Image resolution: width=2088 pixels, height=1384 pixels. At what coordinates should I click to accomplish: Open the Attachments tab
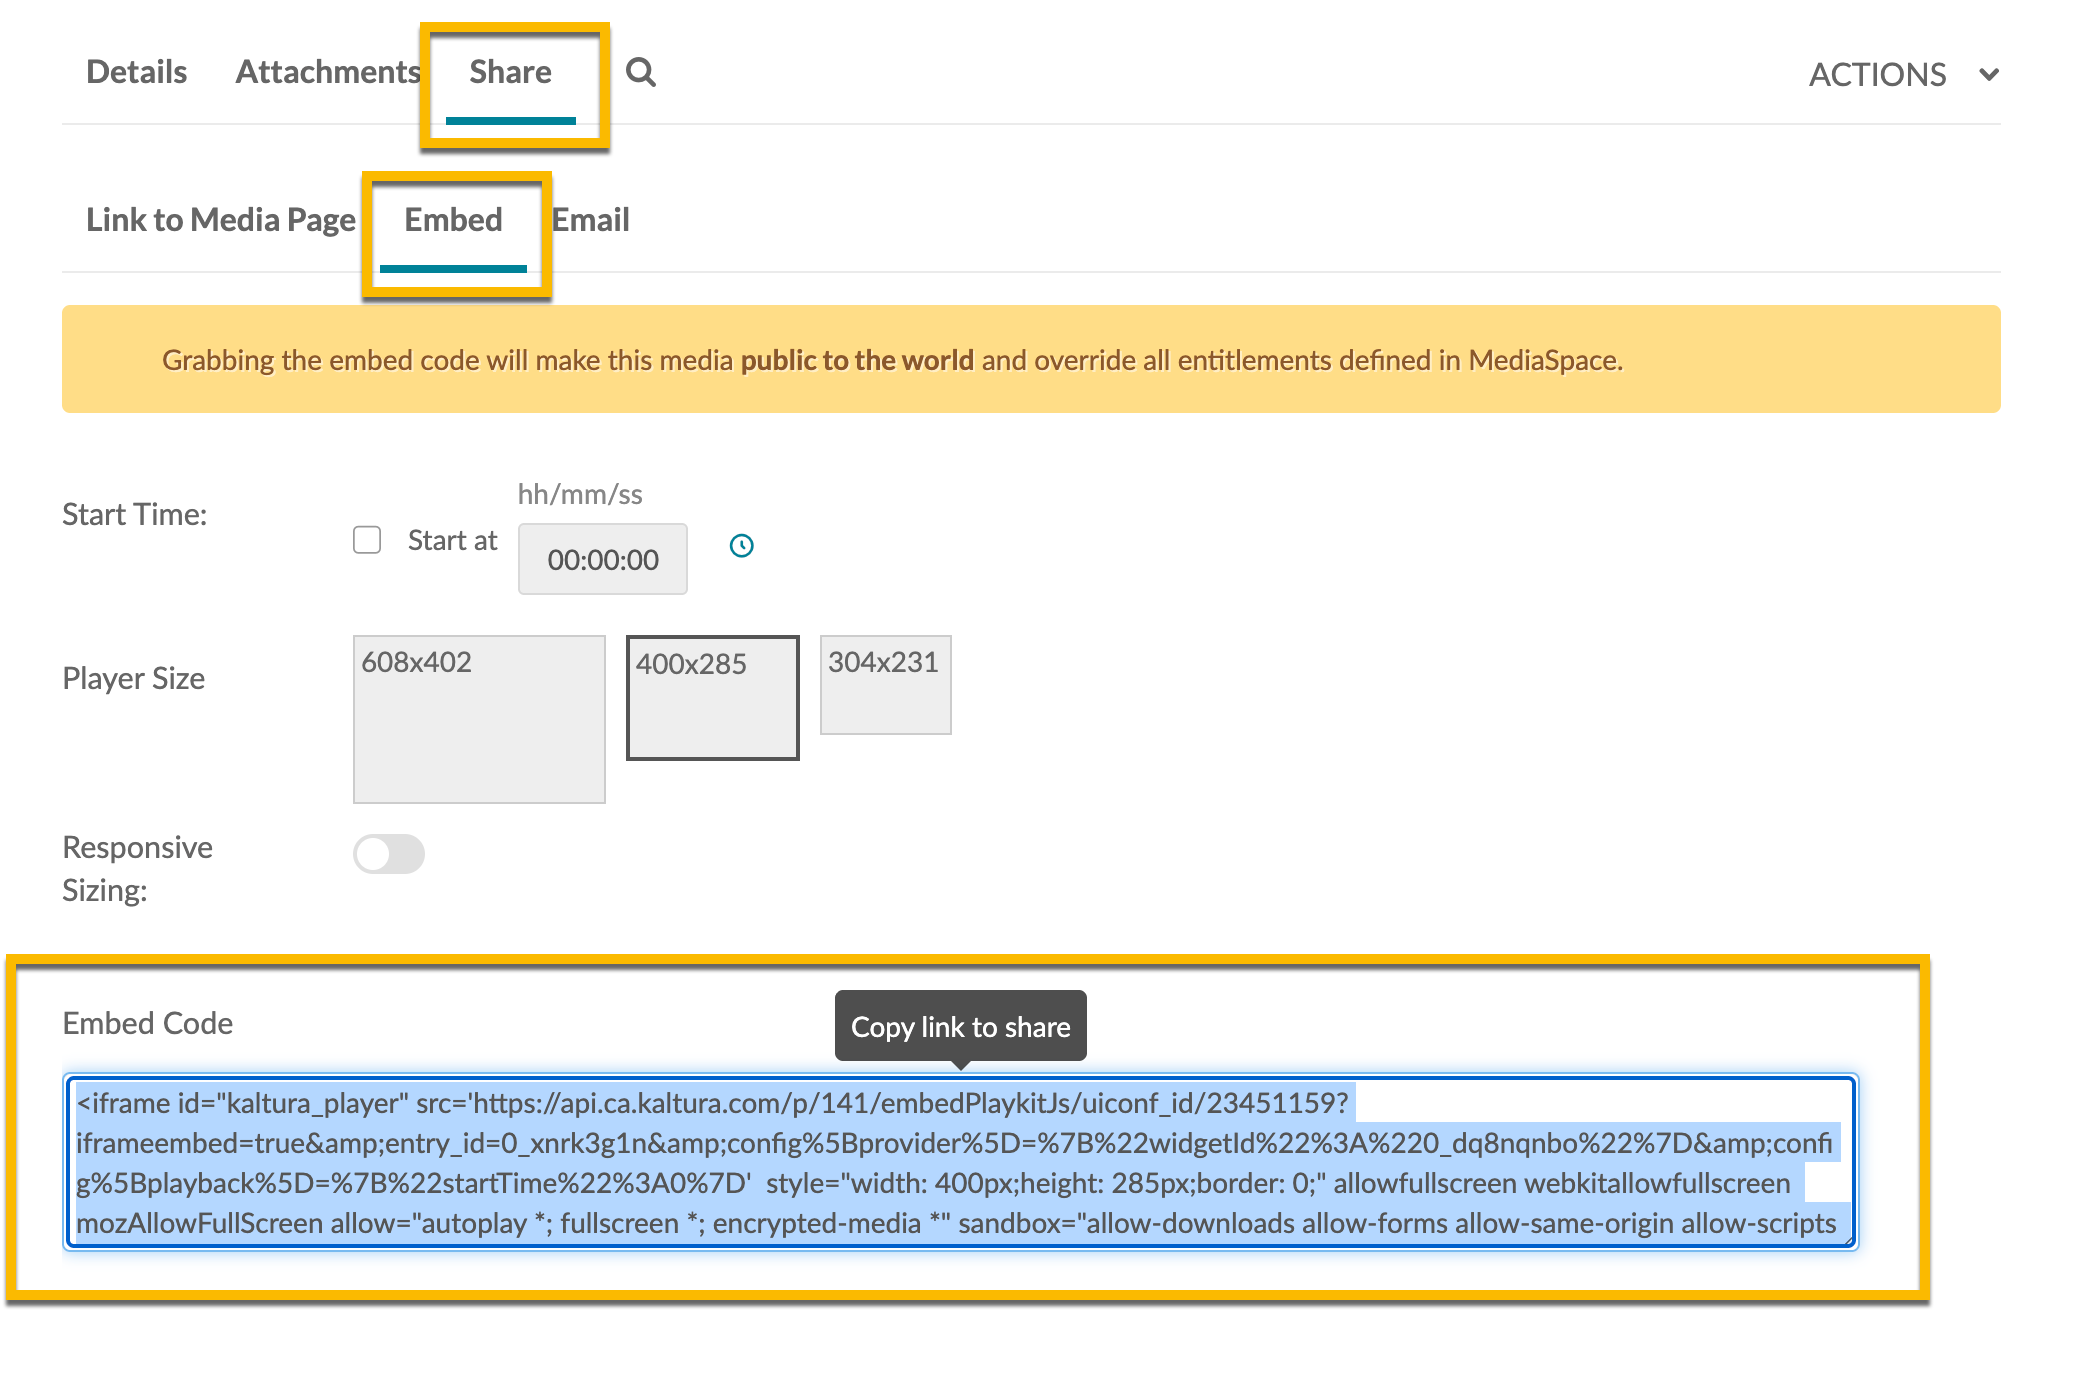(327, 72)
